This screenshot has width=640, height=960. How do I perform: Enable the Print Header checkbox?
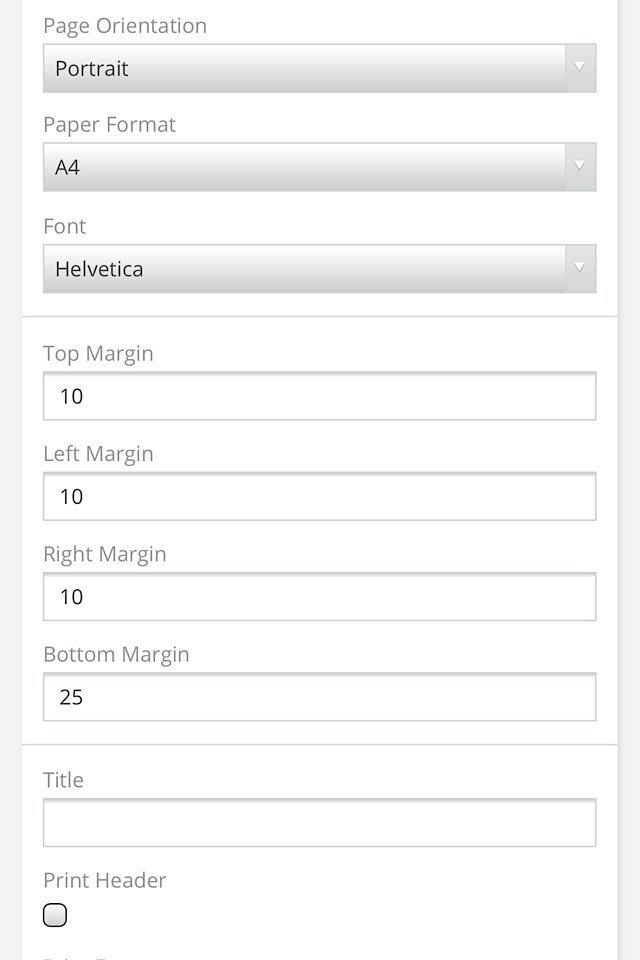click(55, 915)
